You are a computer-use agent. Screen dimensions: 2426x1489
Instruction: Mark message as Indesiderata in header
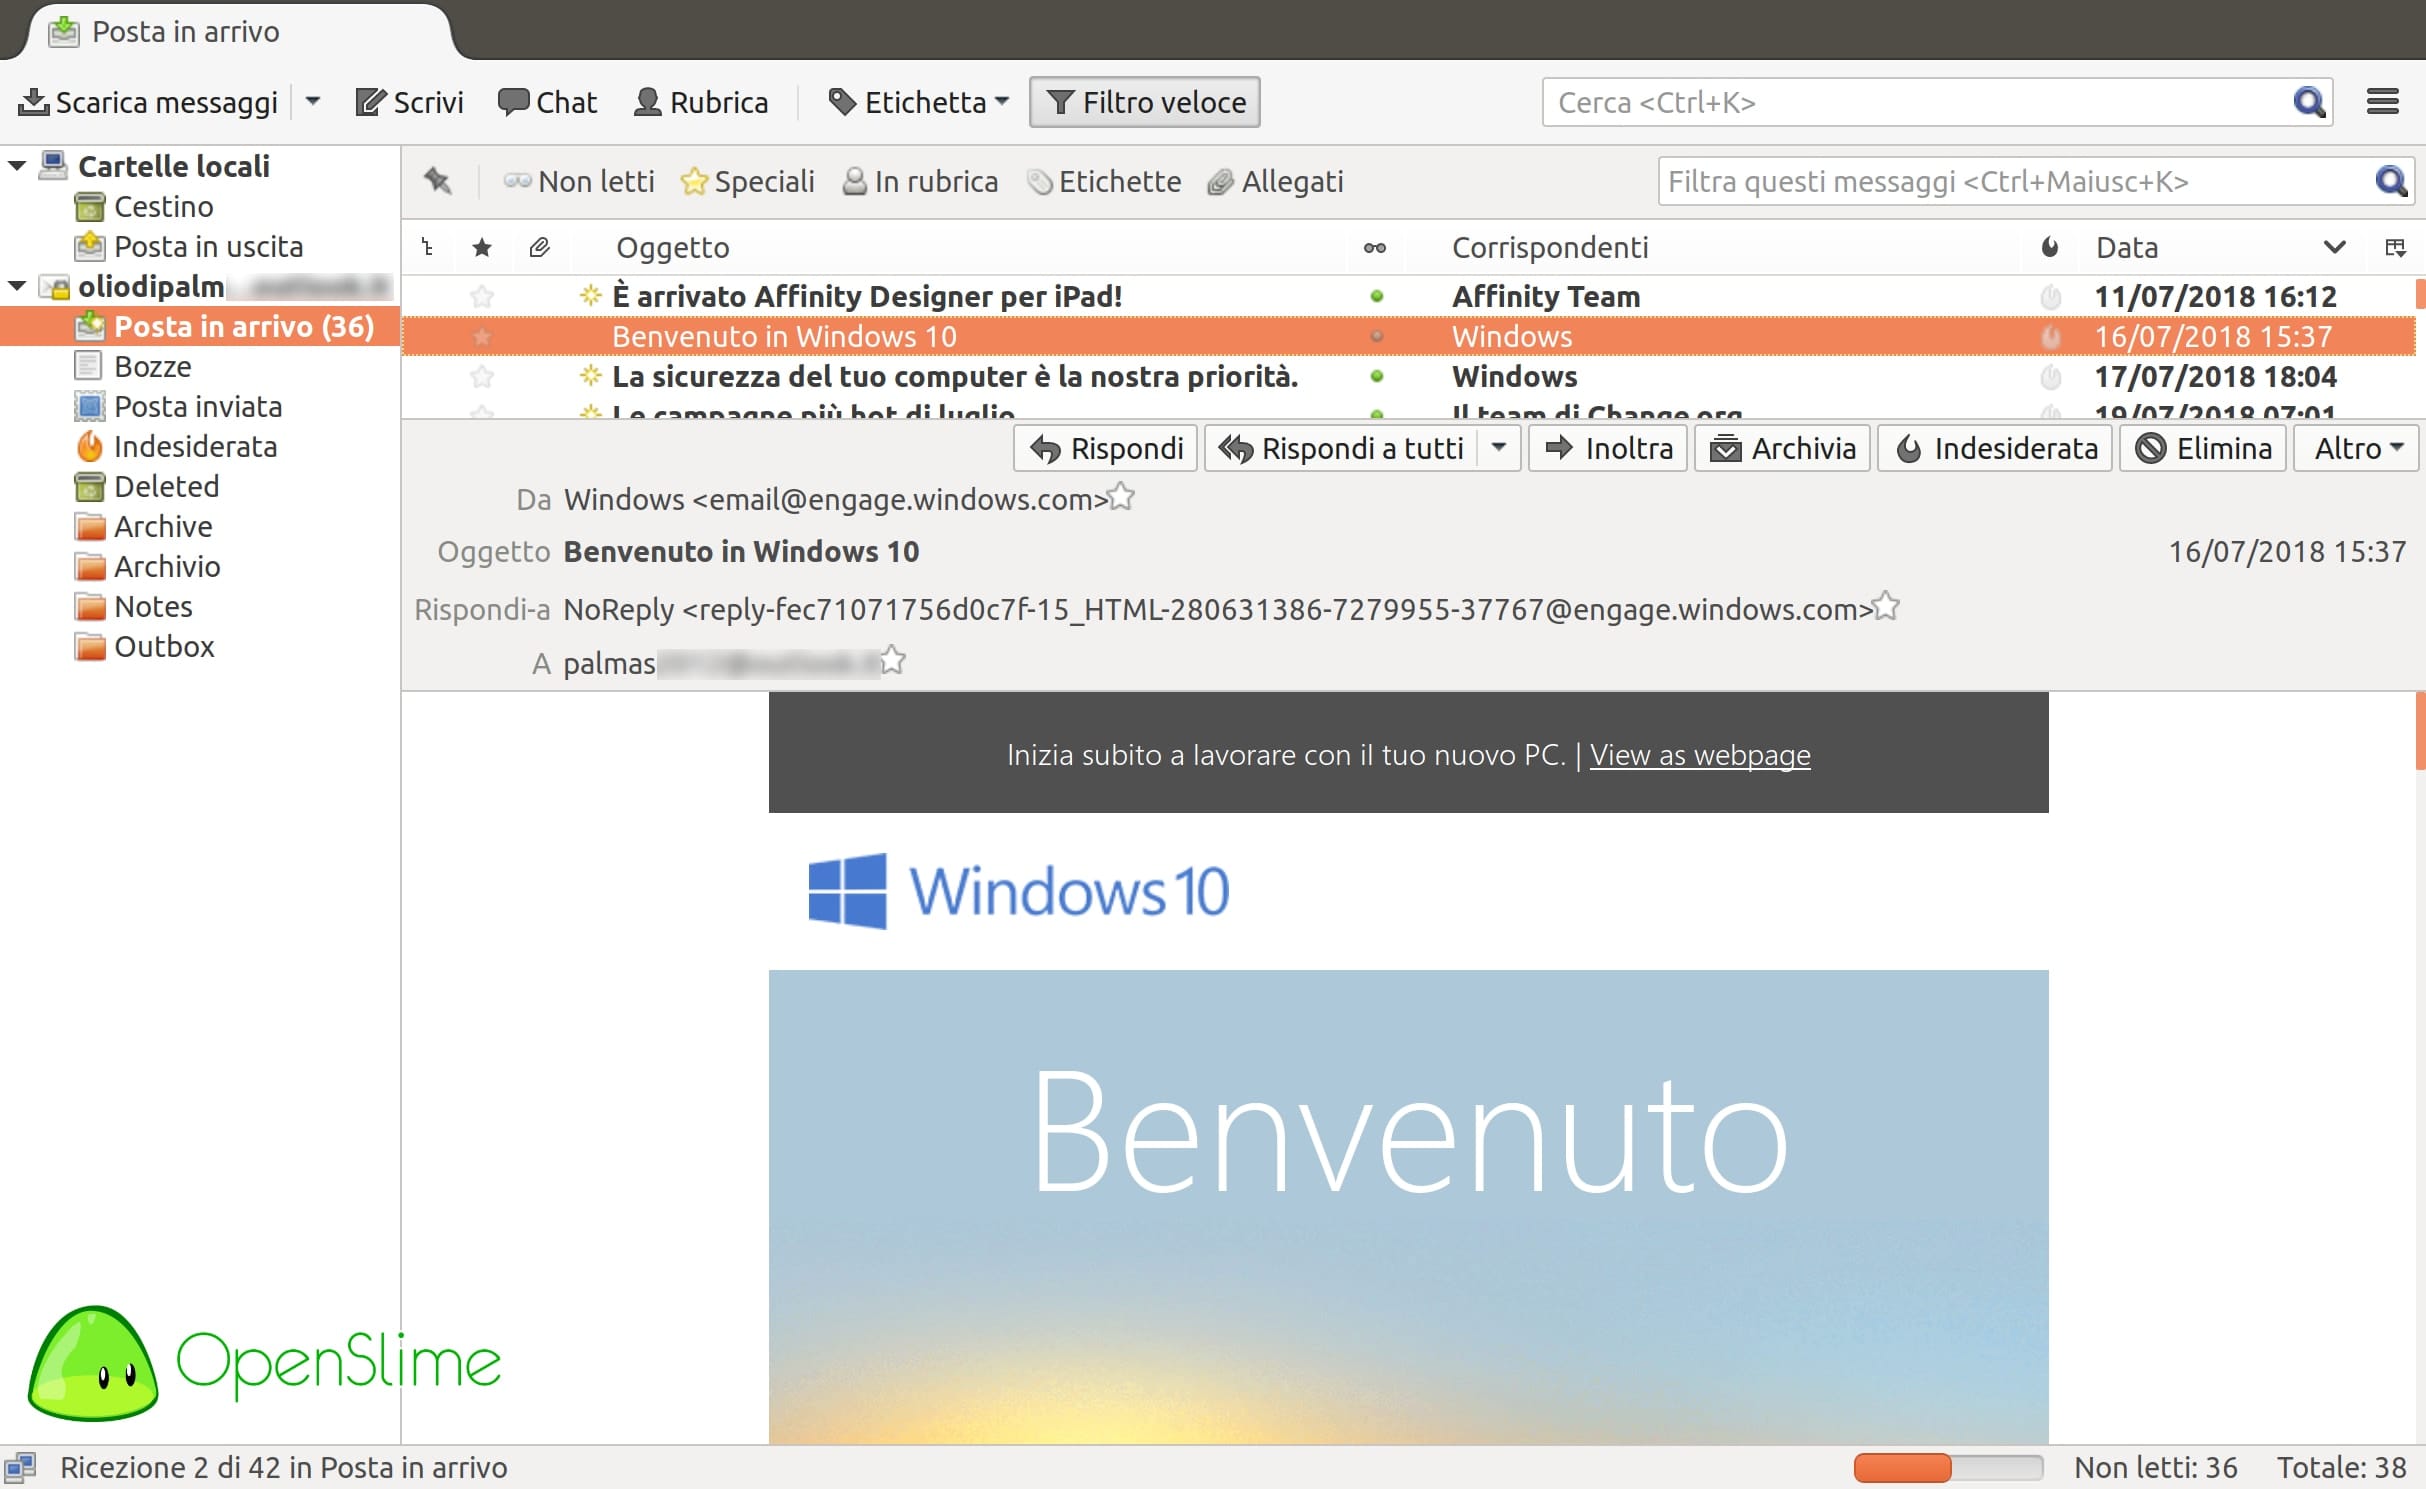tap(1995, 448)
